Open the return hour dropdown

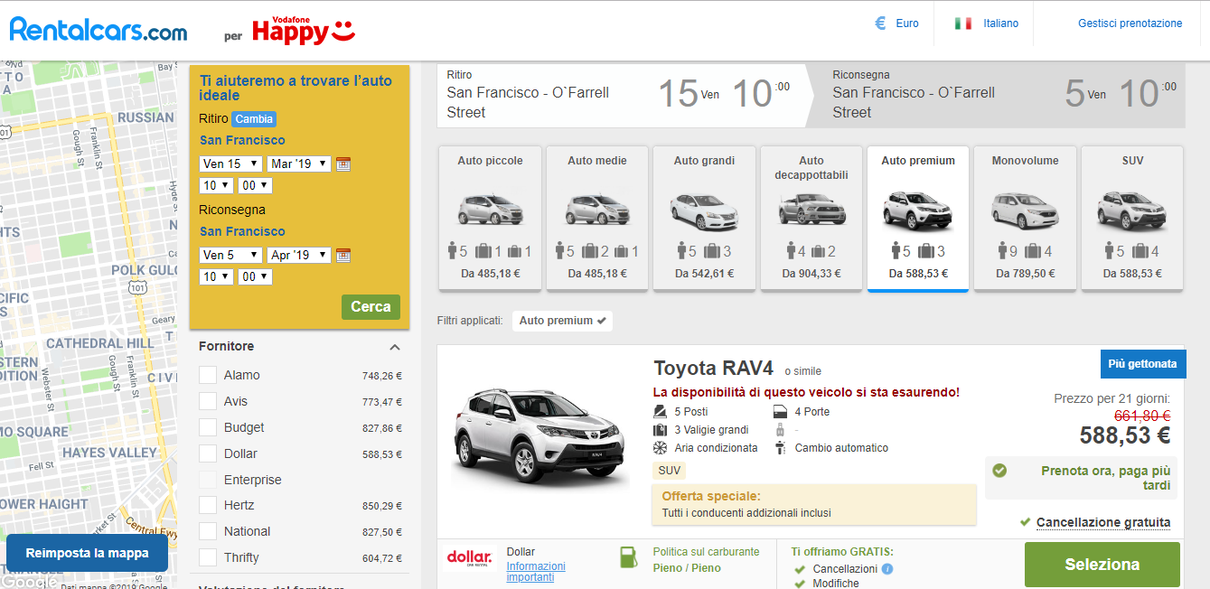point(216,277)
